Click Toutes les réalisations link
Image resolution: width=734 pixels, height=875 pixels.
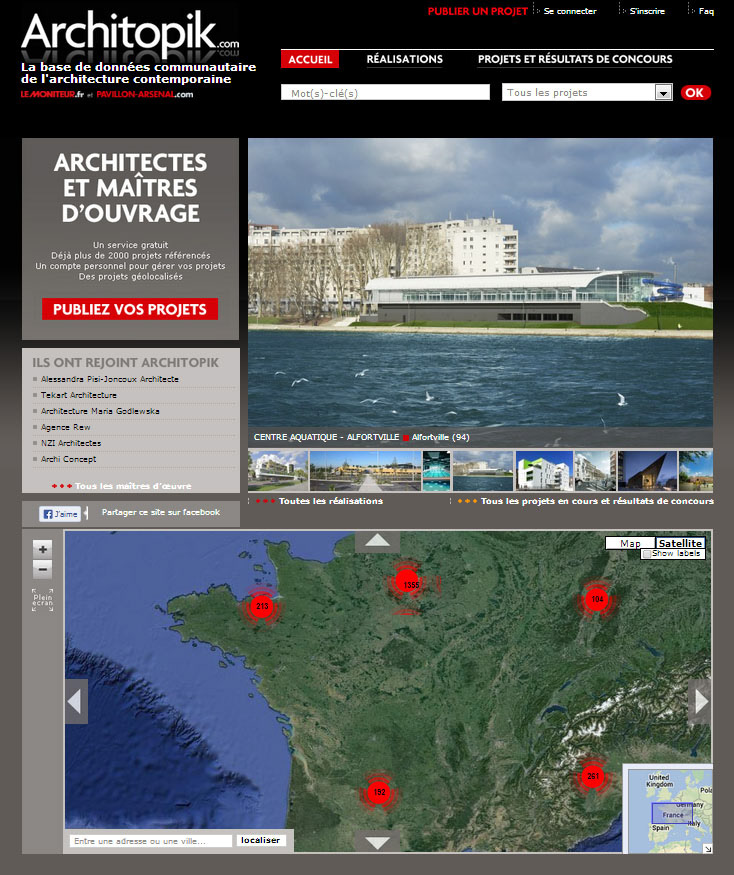tap(331, 501)
